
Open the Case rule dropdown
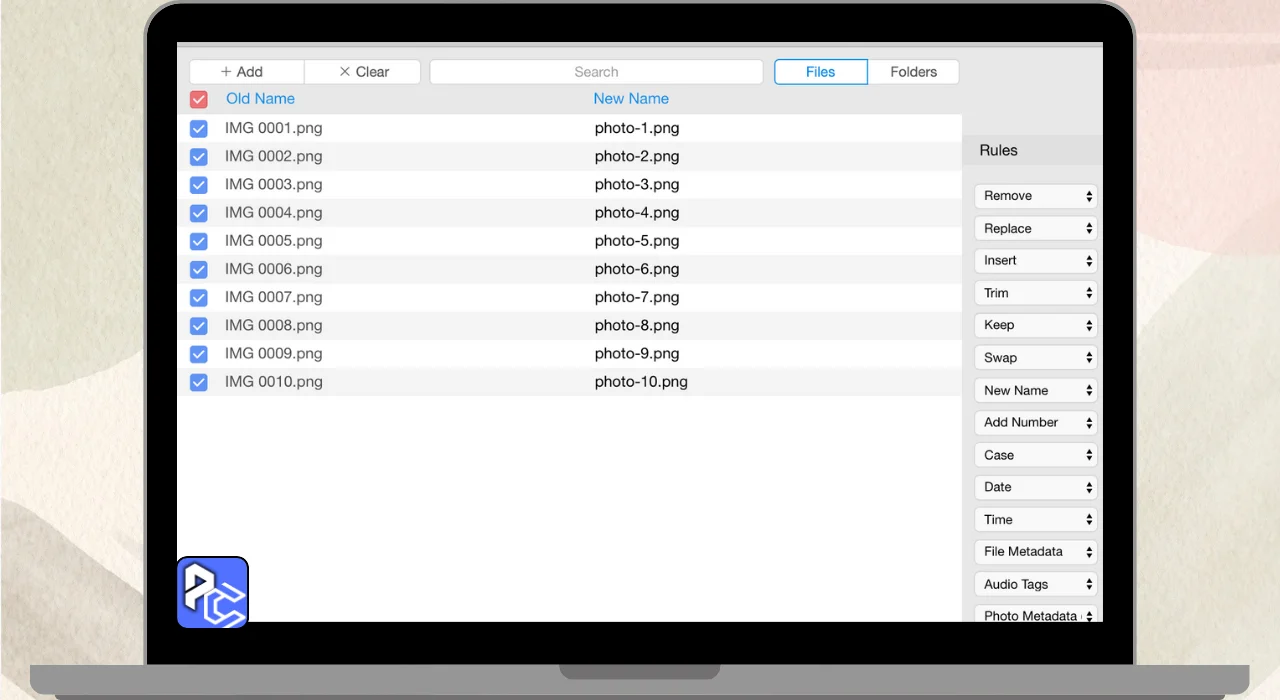tap(1036, 455)
